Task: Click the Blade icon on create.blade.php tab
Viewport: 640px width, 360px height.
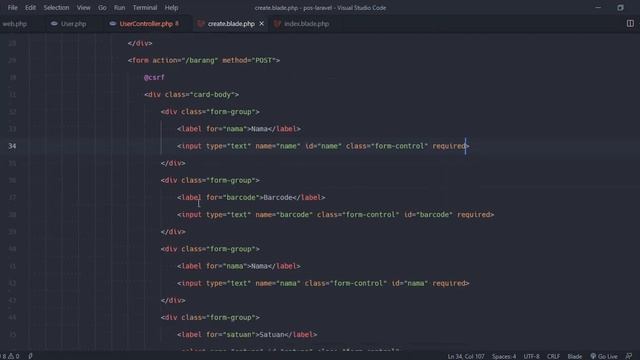Action: pyautogui.click(x=200, y=24)
